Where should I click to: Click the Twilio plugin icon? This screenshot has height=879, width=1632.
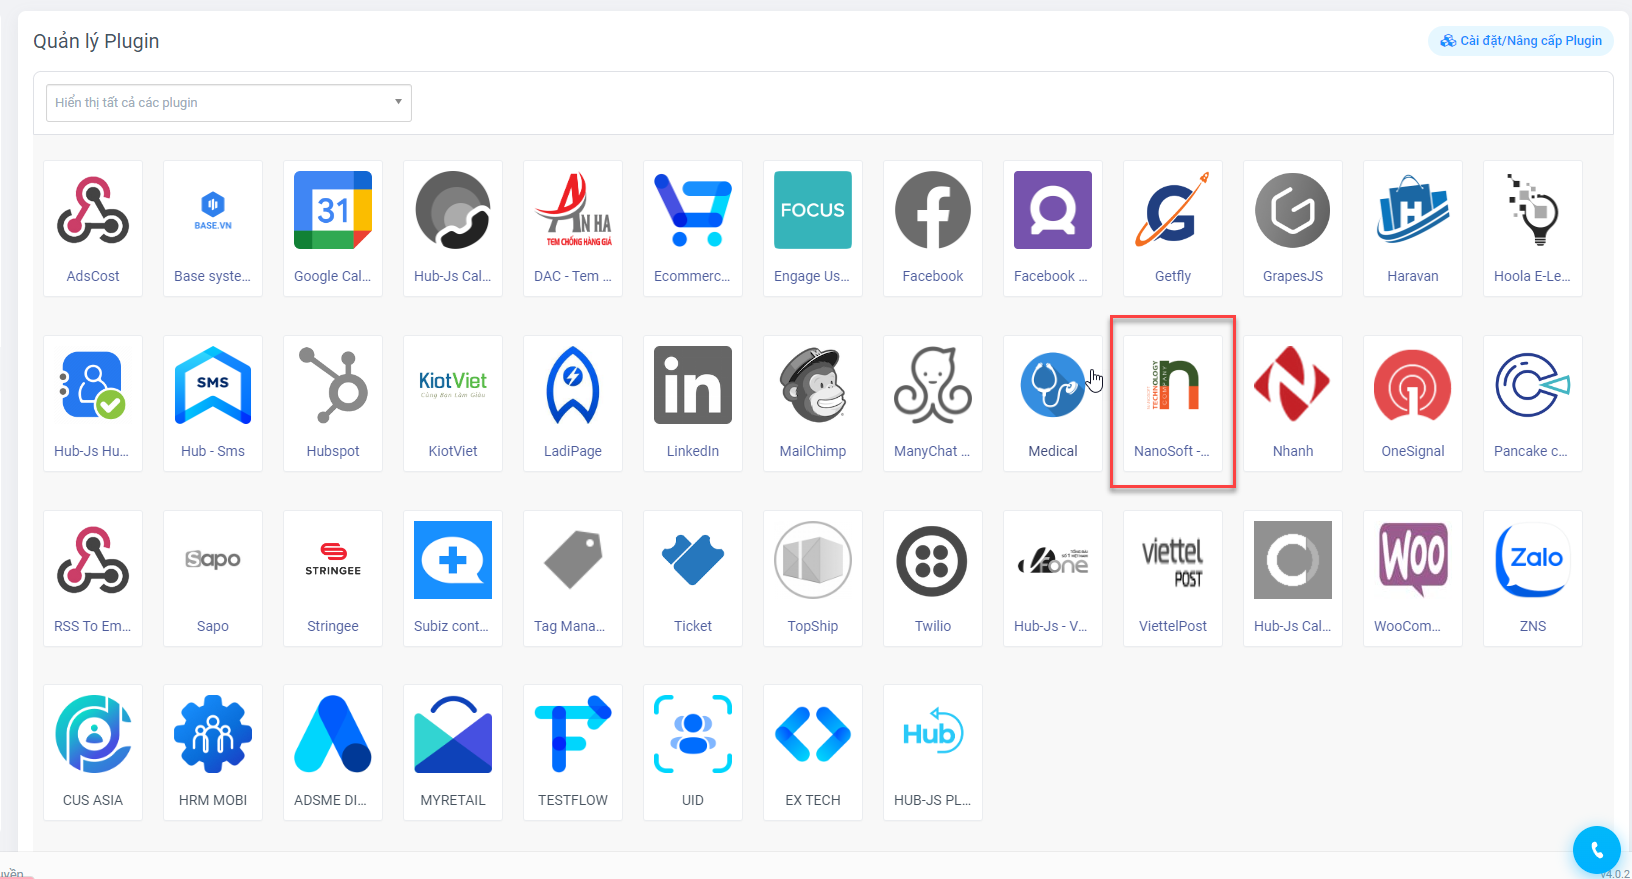pyautogui.click(x=933, y=561)
